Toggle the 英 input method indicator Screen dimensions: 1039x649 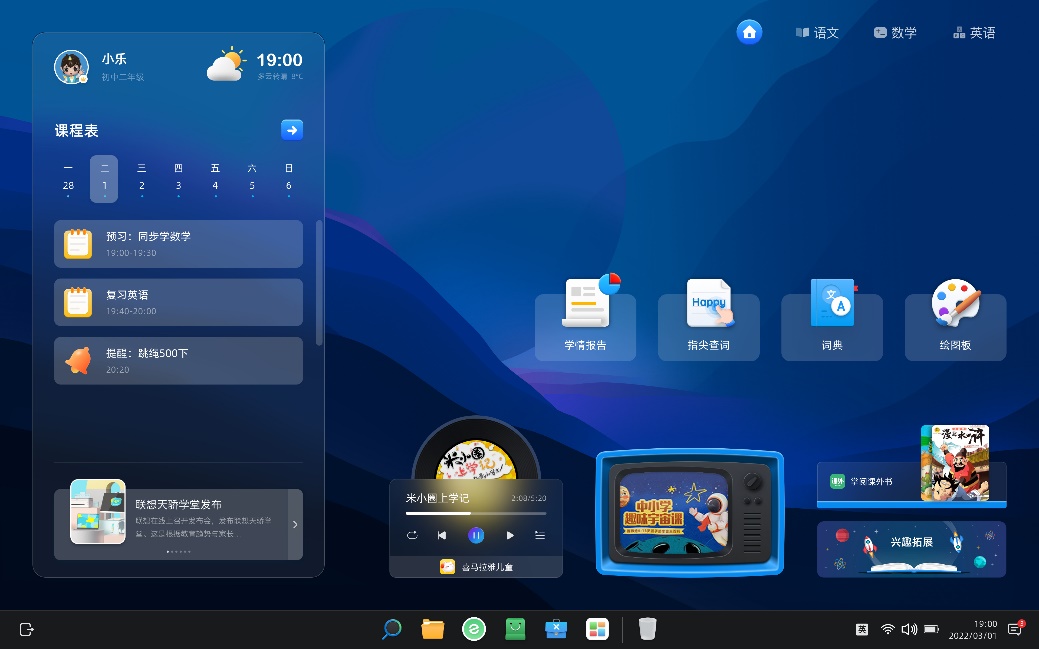click(x=861, y=629)
